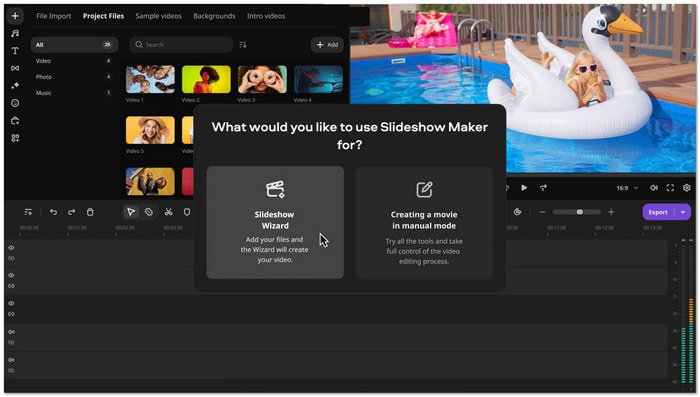This screenshot has height=397, width=700.
Task: Select the Video 5 thumbnail
Action: [x=150, y=130]
